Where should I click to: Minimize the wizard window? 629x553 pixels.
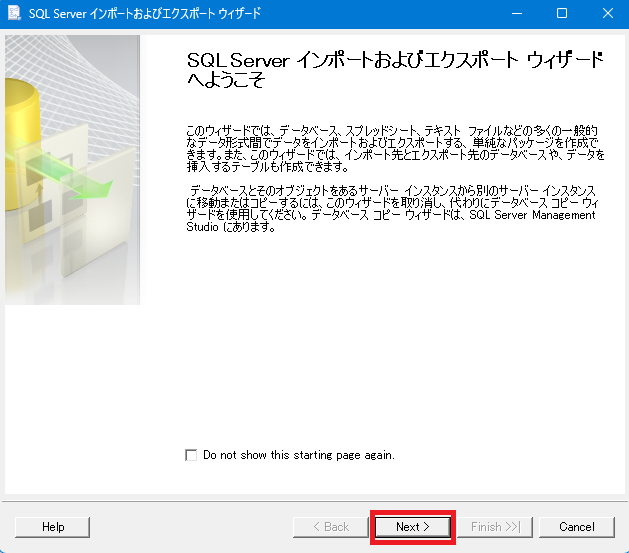(x=517, y=13)
